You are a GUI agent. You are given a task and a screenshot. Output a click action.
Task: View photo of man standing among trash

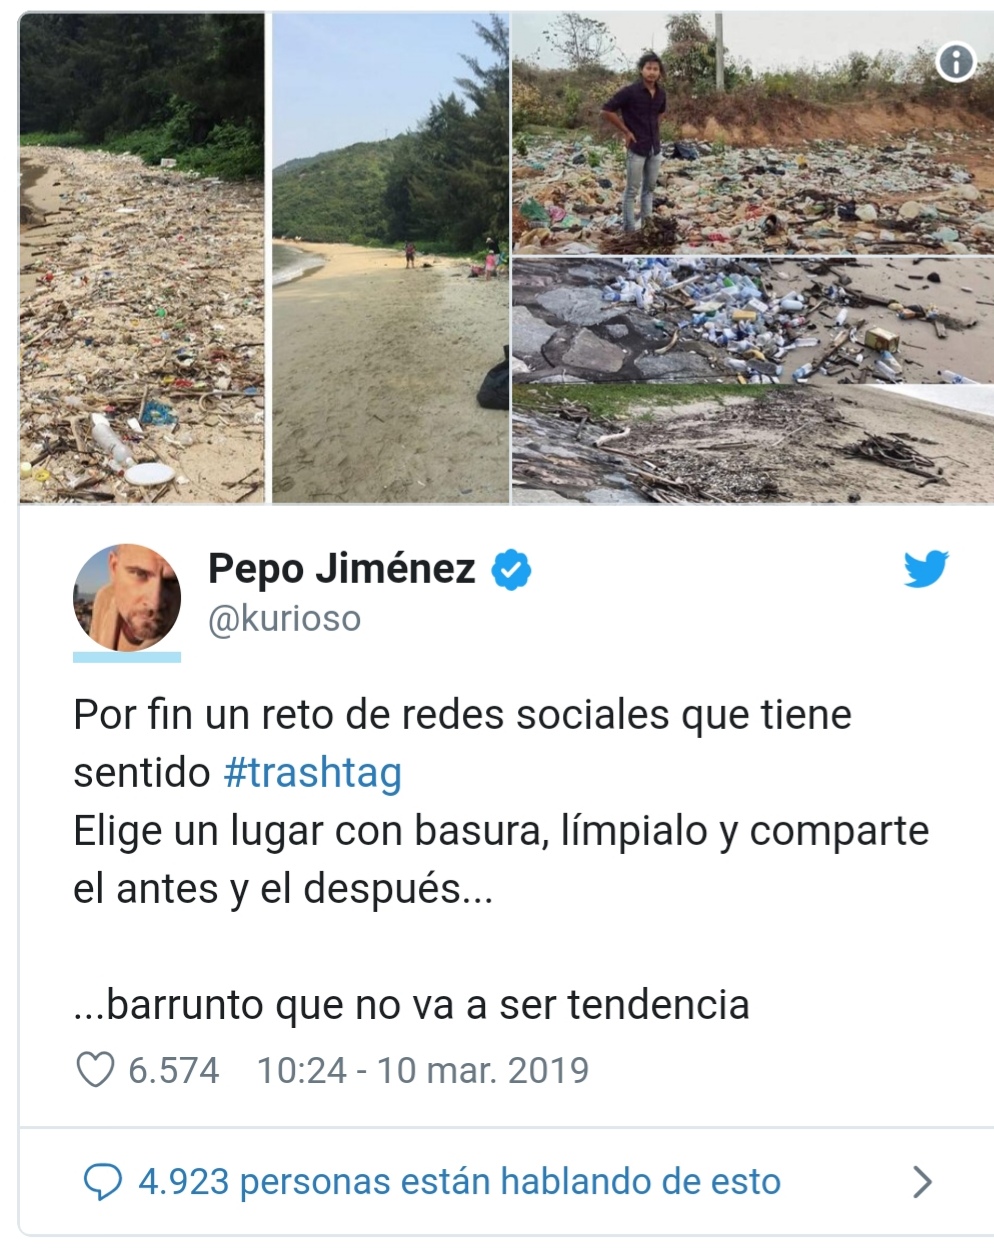tap(753, 134)
